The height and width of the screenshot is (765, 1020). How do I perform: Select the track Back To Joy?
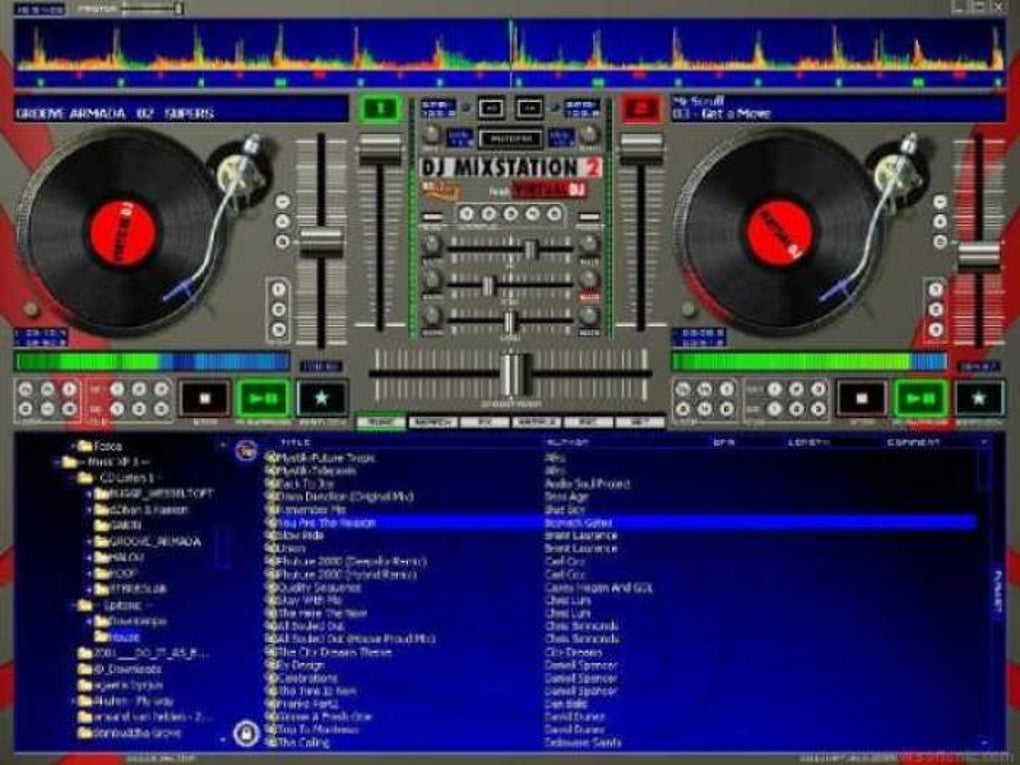pyautogui.click(x=305, y=483)
